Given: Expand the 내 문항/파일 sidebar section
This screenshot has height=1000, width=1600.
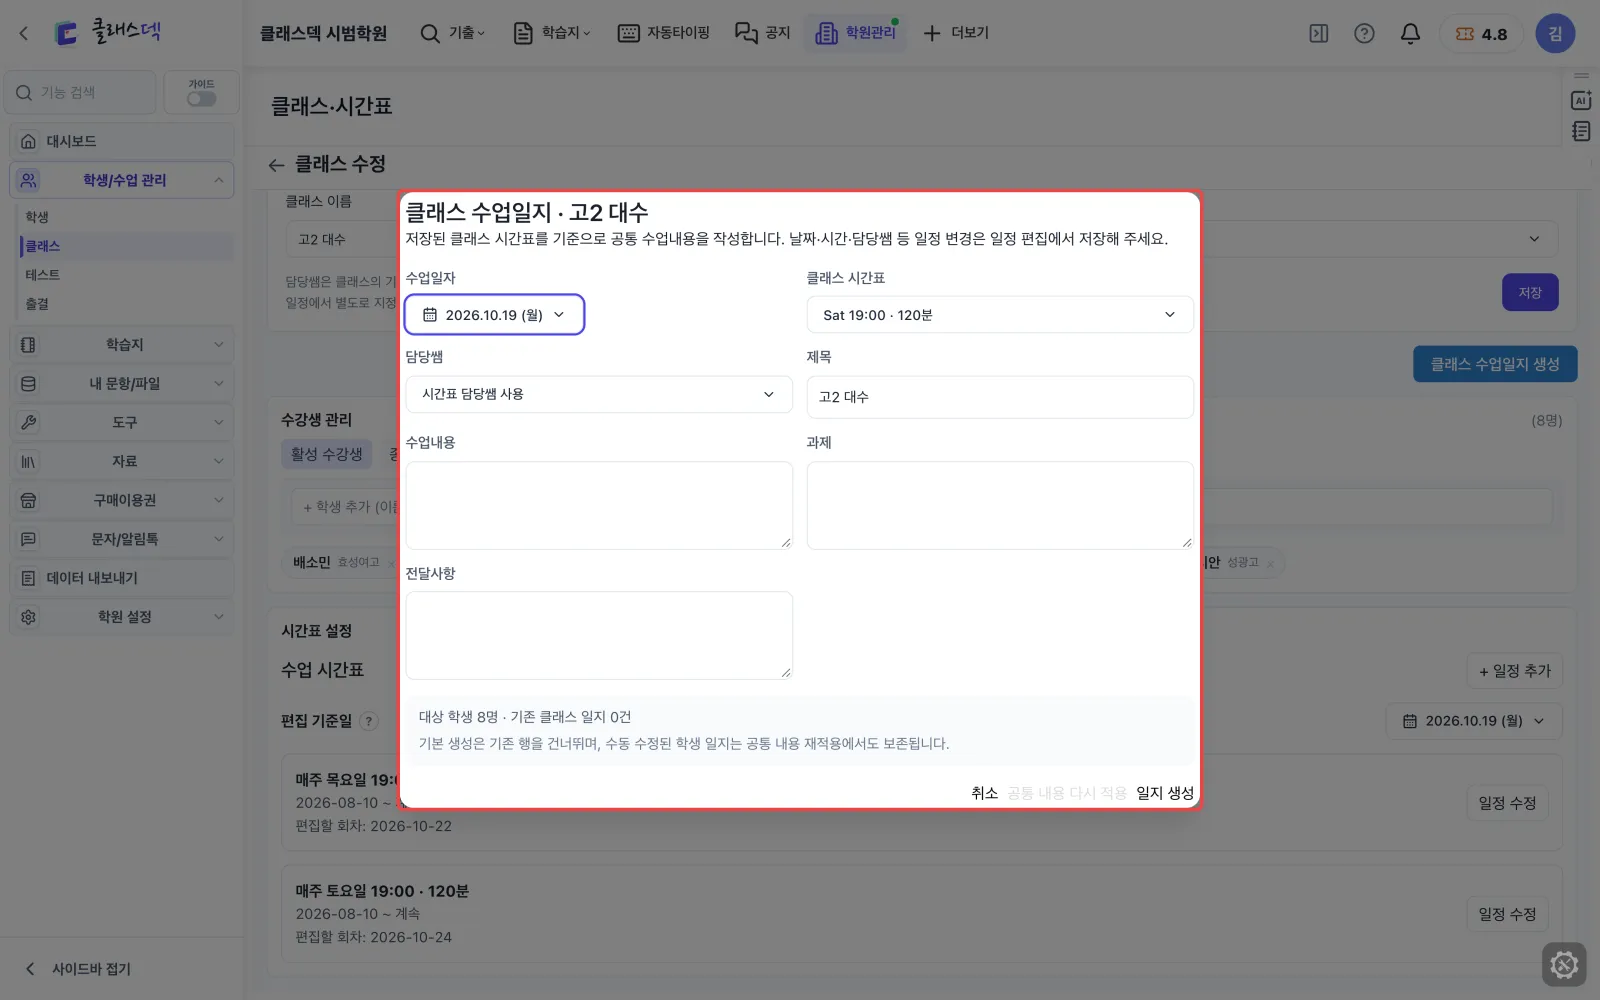Looking at the screenshot, I should click(122, 383).
